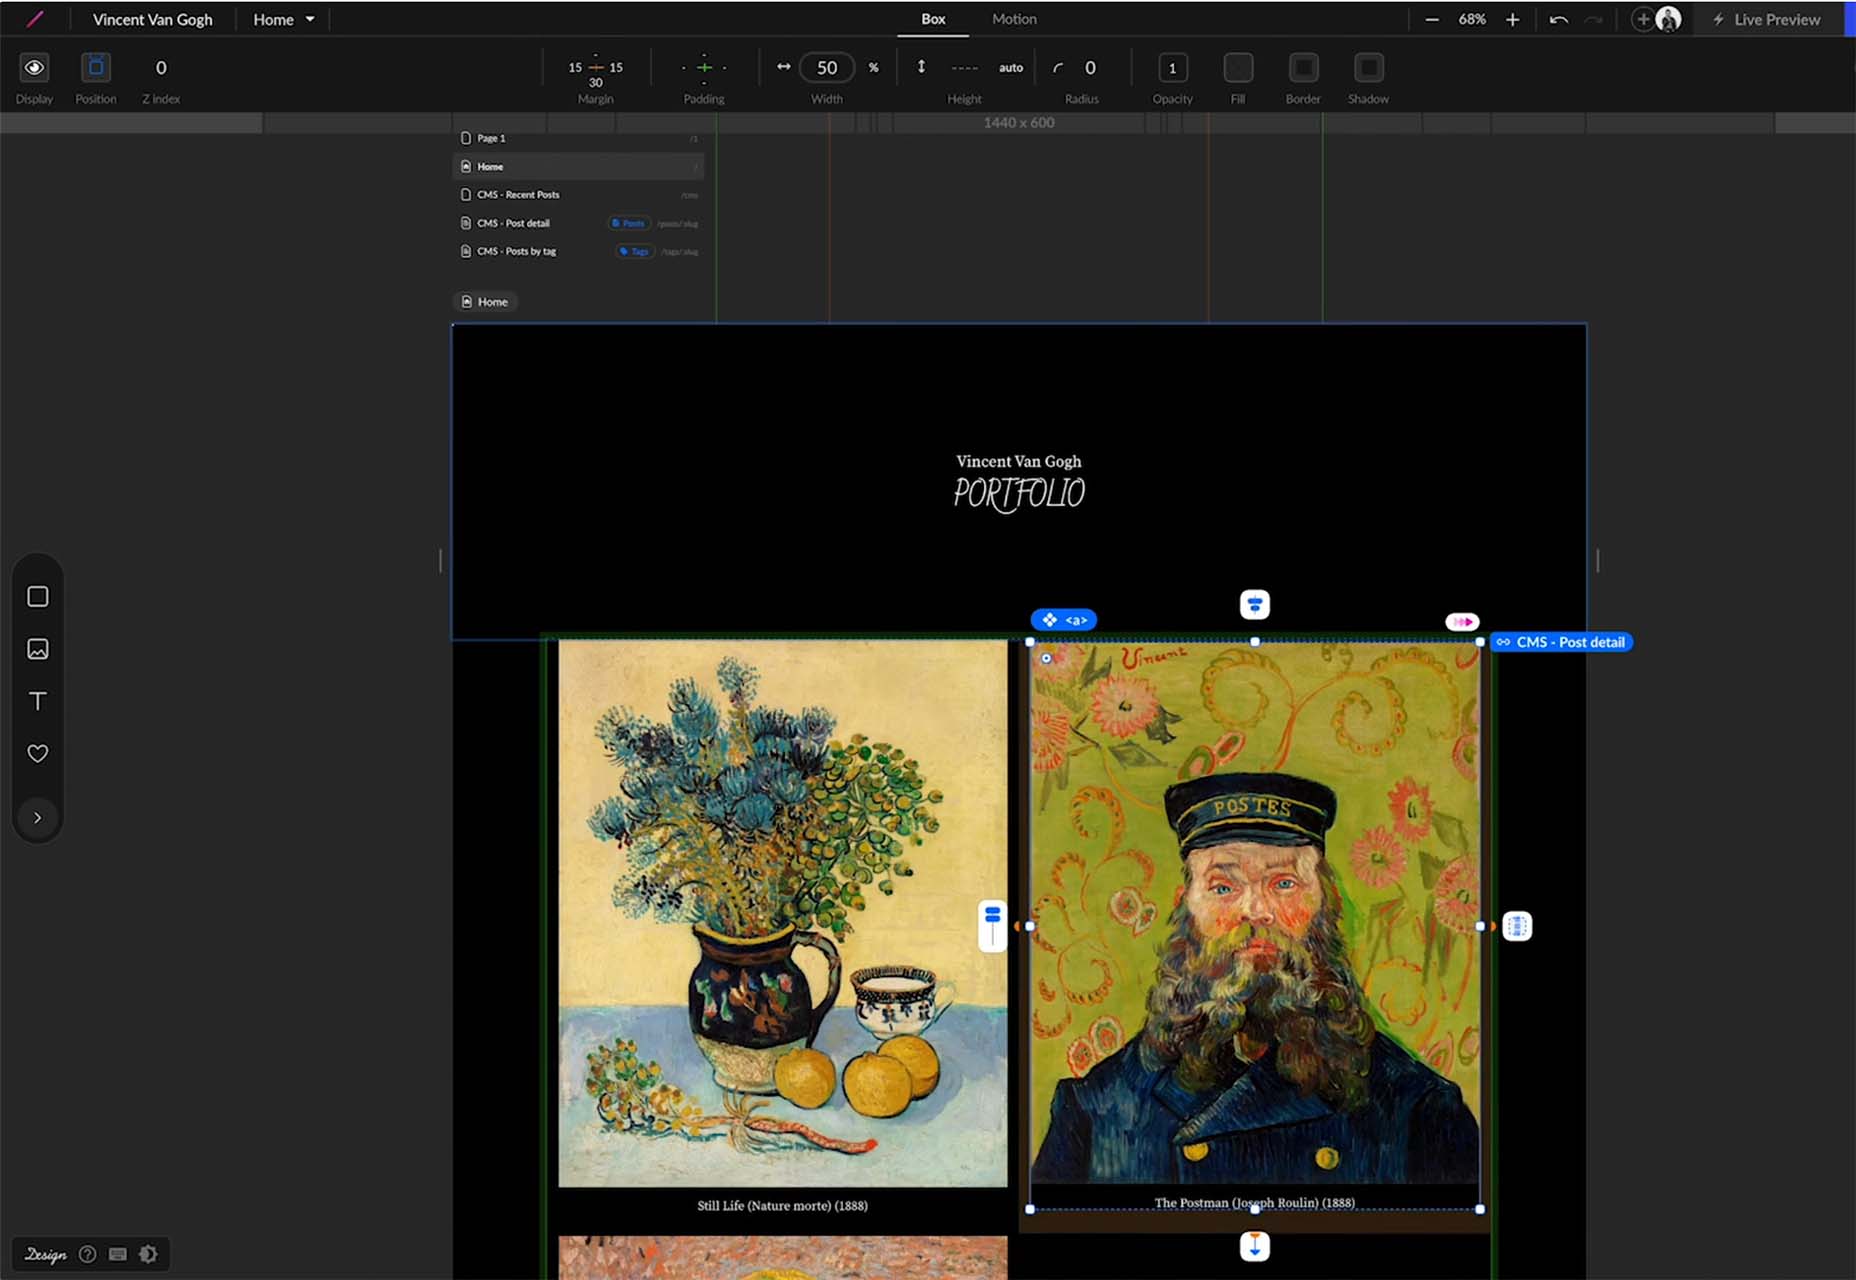Open the settings gear icon
Viewport: 1856px width, 1280px height.
coord(148,1254)
